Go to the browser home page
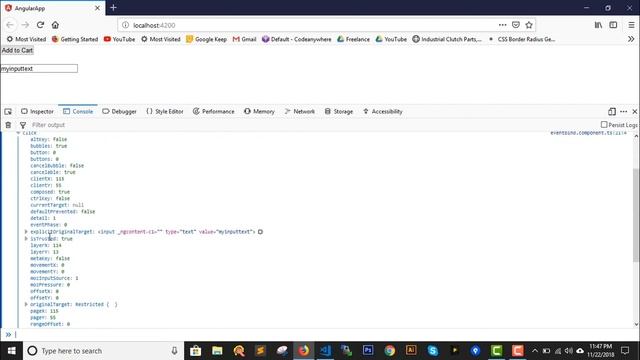Screen dimensions: 640x360 click(55, 25)
